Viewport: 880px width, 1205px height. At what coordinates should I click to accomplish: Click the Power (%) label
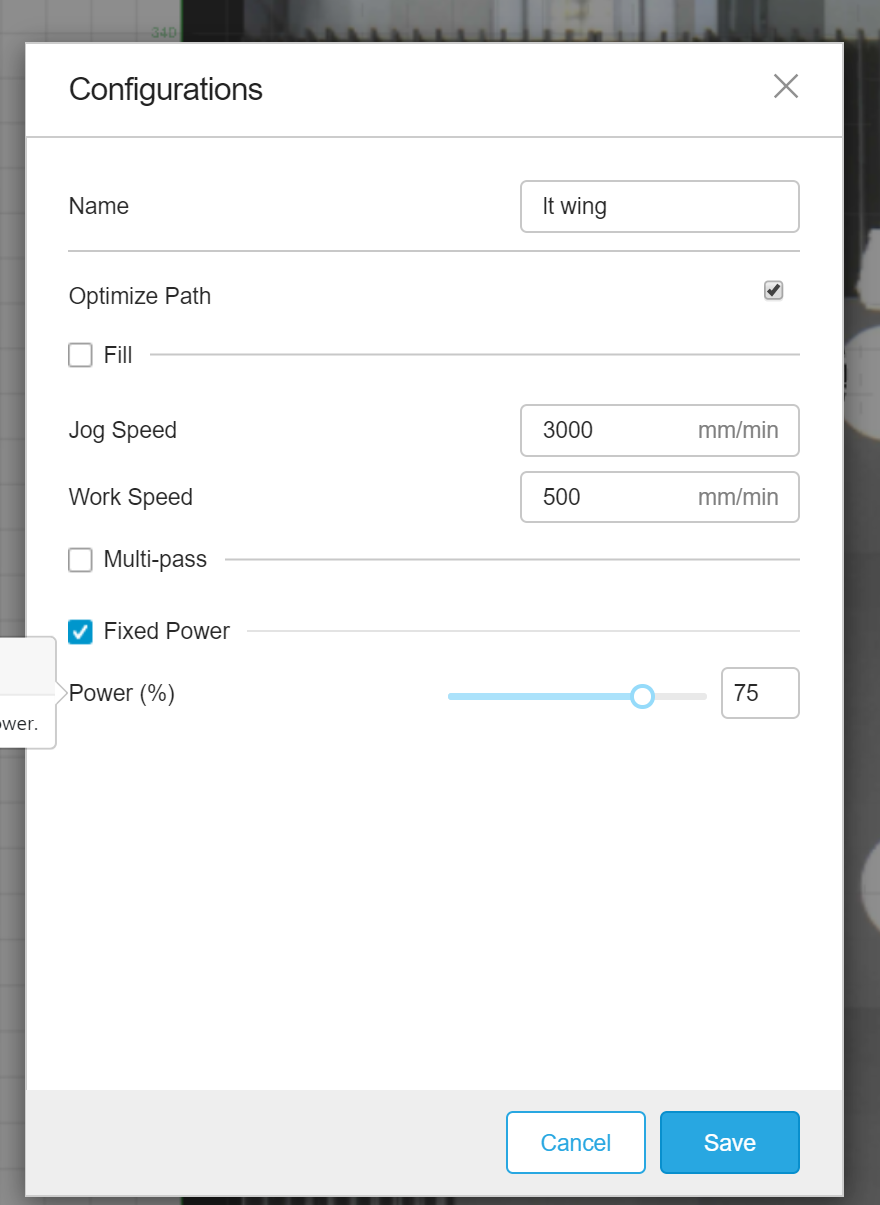click(x=120, y=693)
